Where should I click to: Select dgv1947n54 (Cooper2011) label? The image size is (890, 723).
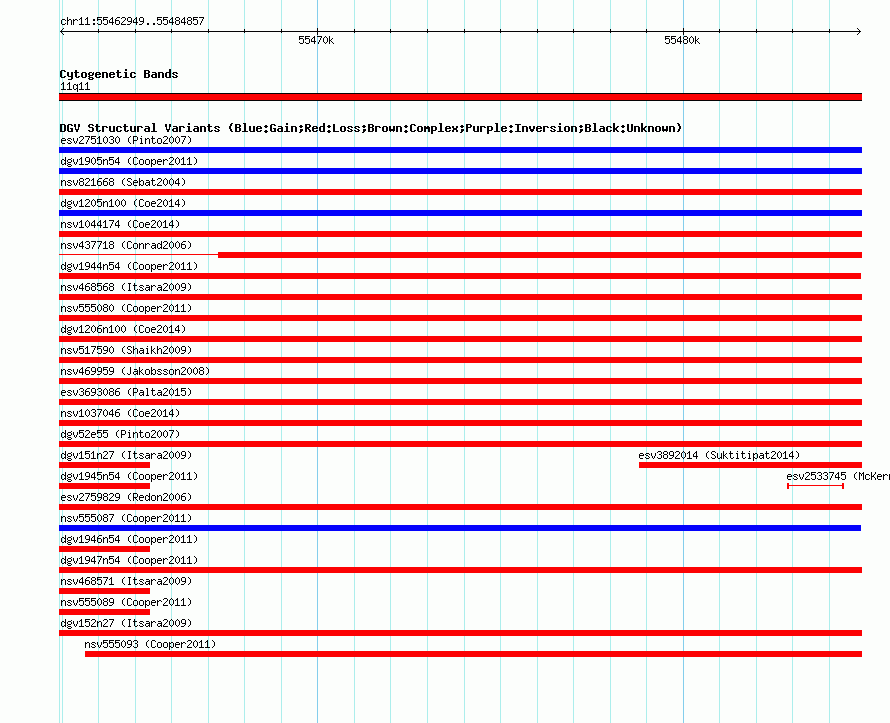point(129,560)
